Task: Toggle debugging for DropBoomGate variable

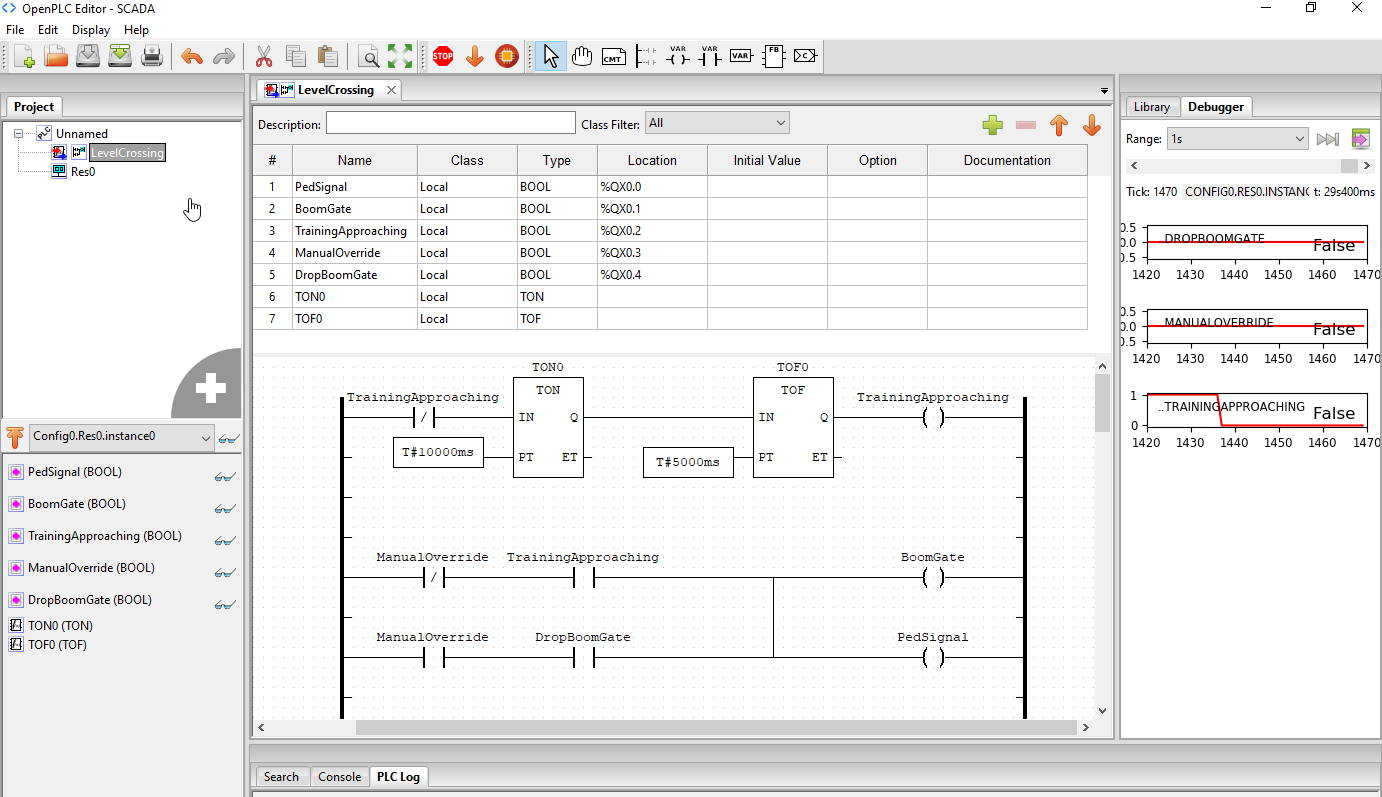Action: point(225,604)
